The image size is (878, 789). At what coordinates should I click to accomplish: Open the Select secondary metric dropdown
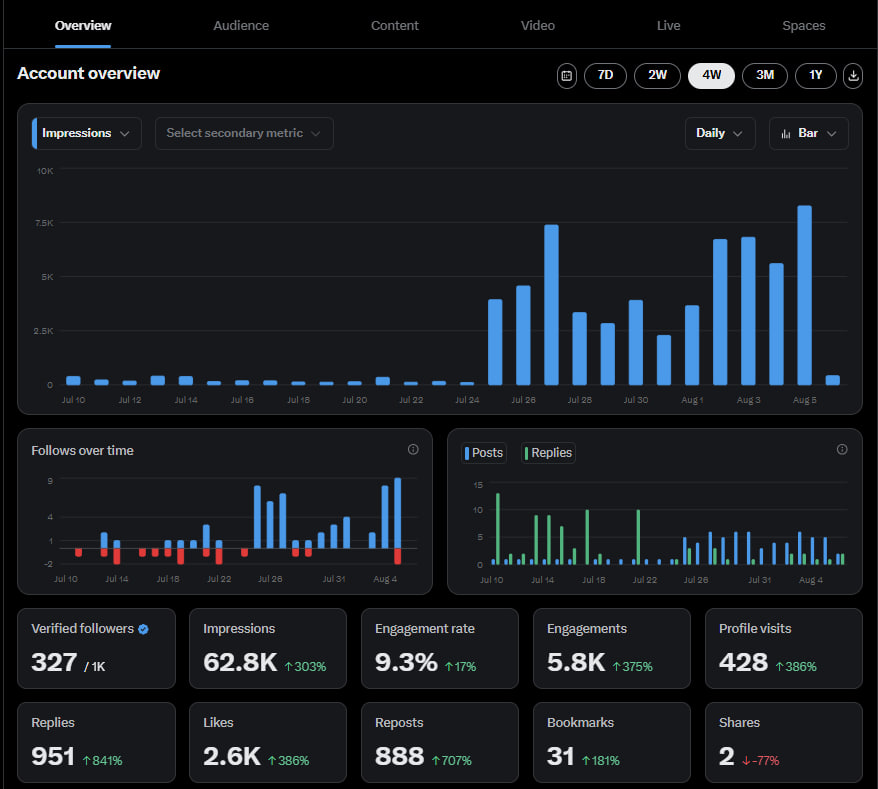(244, 133)
